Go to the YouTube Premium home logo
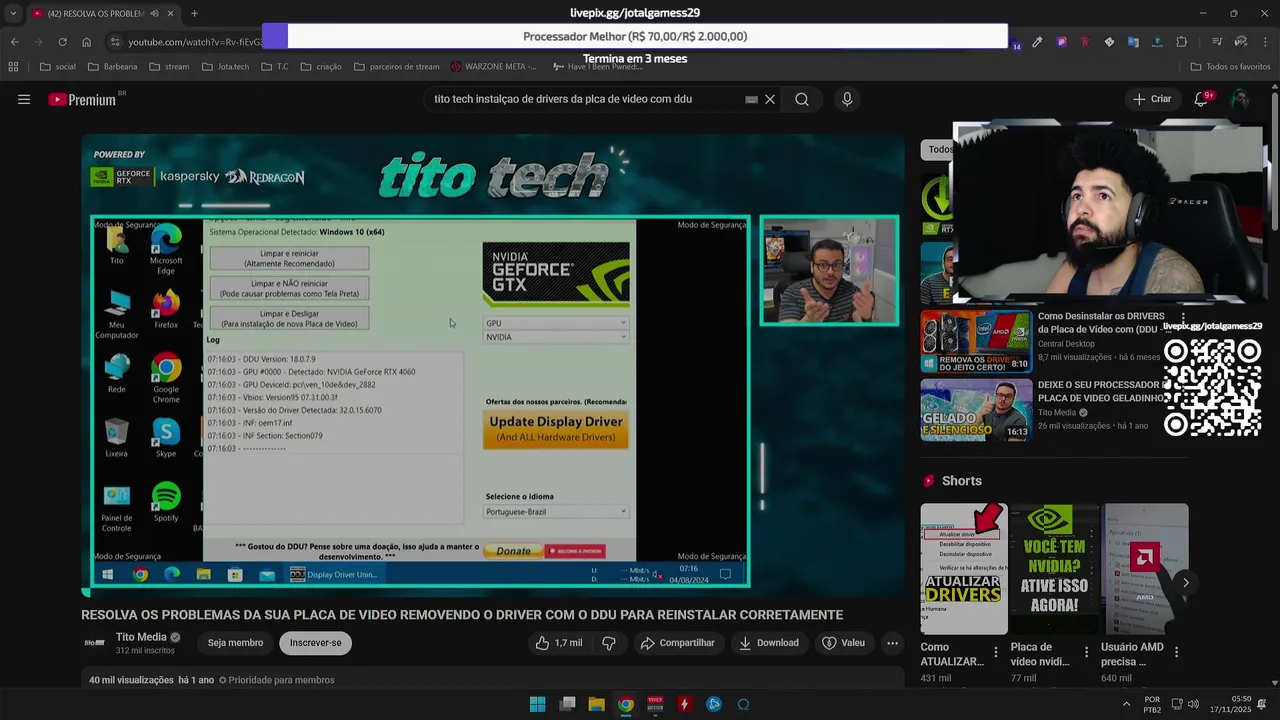This screenshot has width=1280, height=720. tap(82, 99)
